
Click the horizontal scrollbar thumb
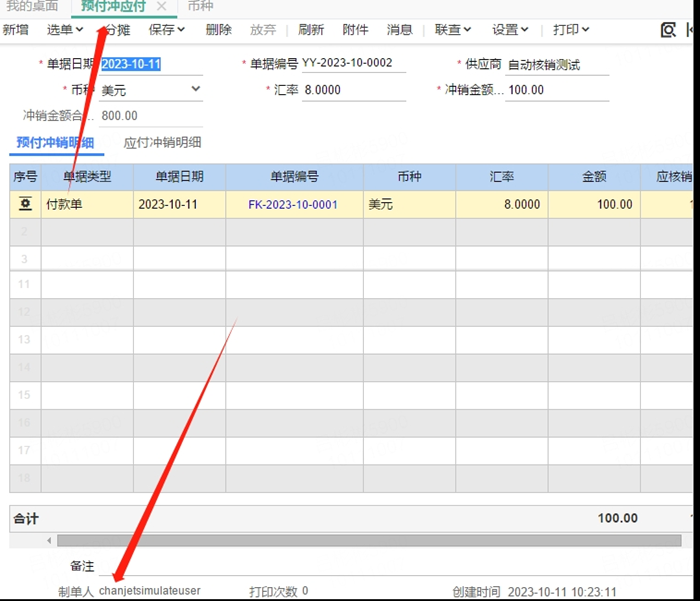[x=369, y=541]
